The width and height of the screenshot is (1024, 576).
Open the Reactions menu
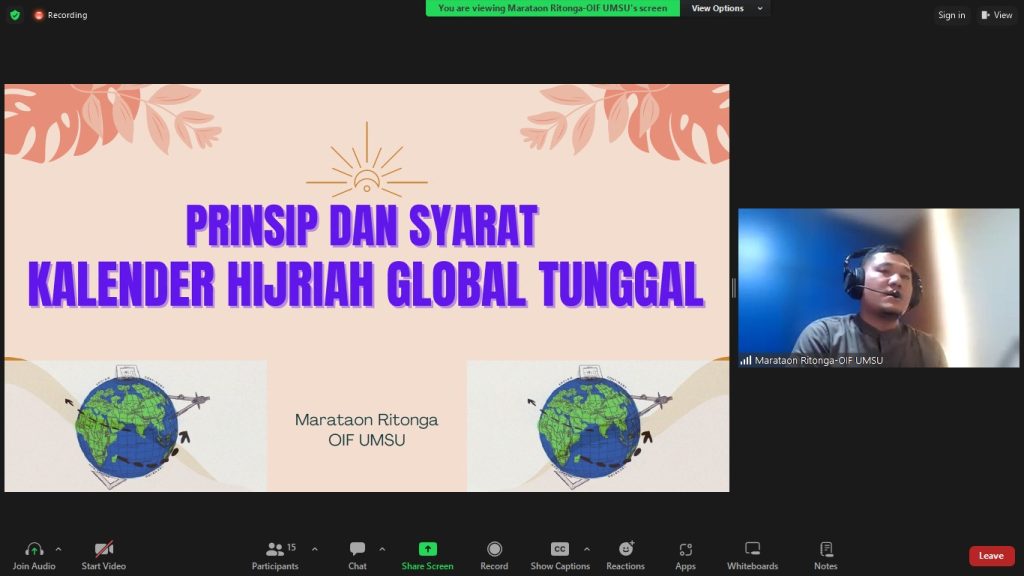(x=625, y=555)
